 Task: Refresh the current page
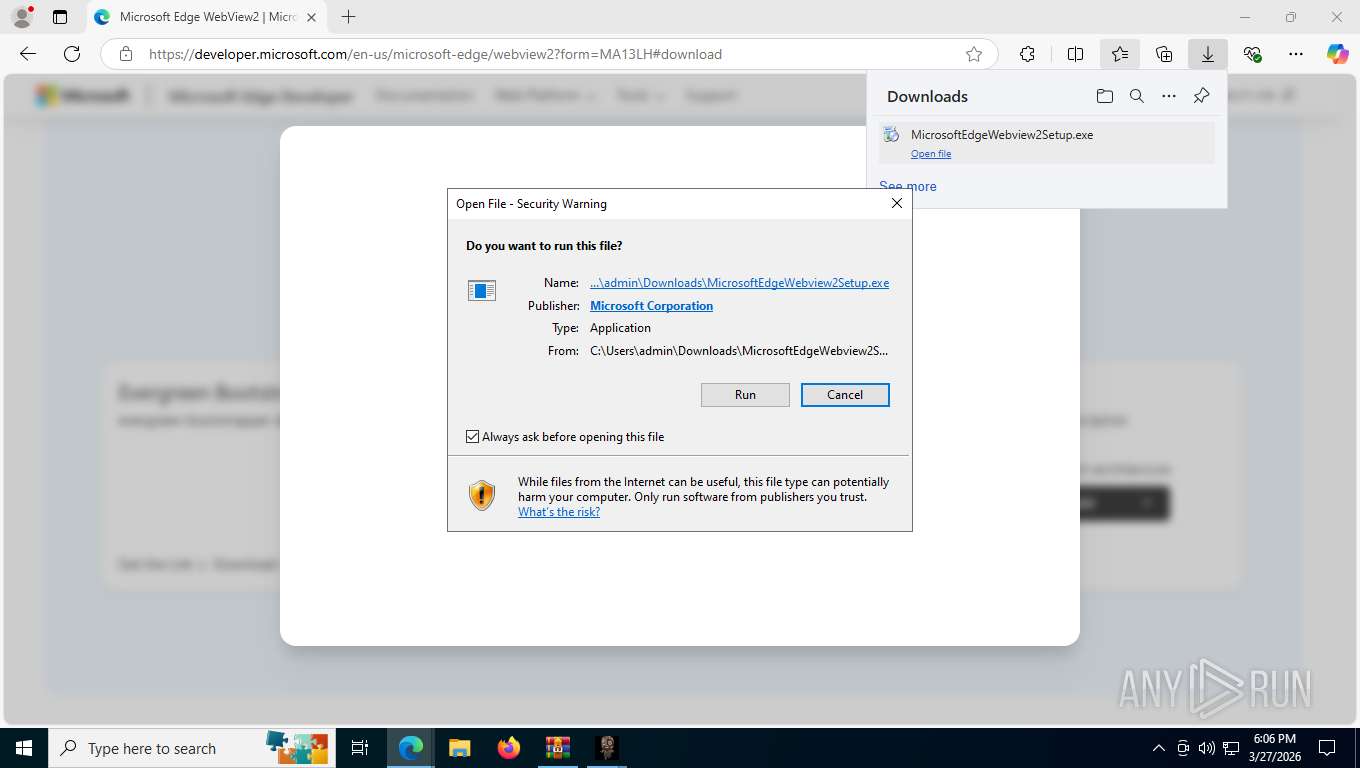72,54
